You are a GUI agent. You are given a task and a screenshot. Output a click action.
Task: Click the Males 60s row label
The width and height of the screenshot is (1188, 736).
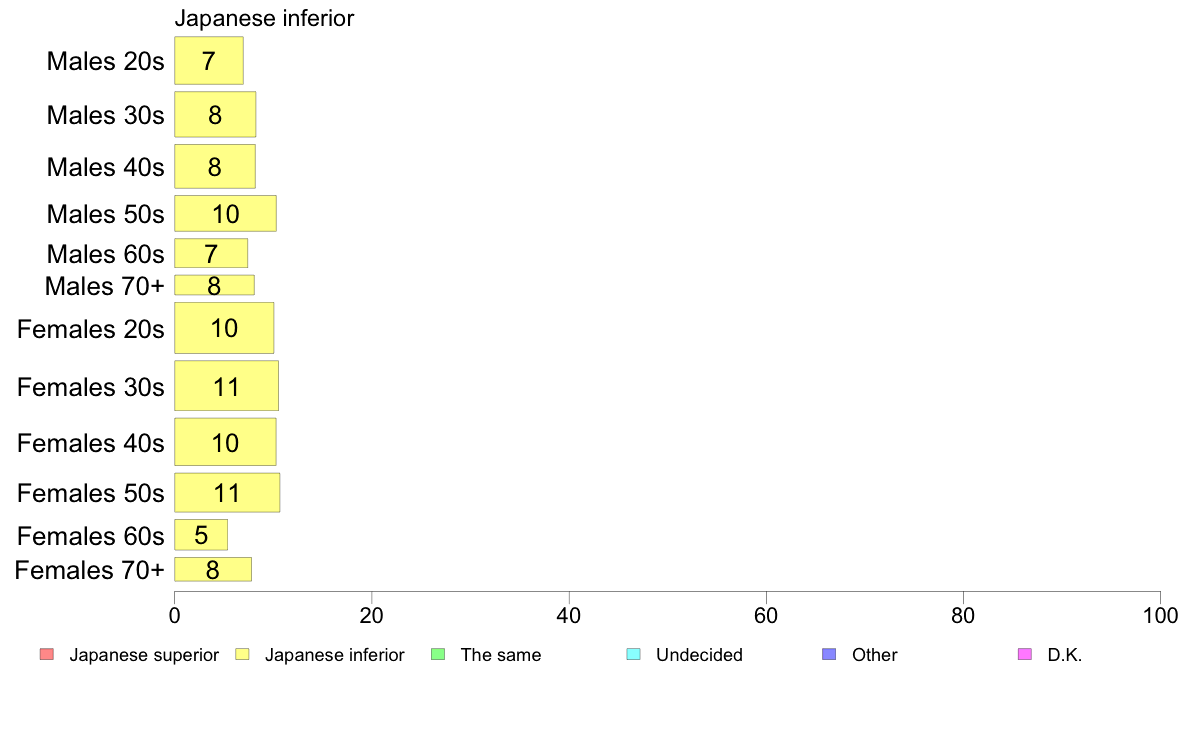click(x=105, y=254)
